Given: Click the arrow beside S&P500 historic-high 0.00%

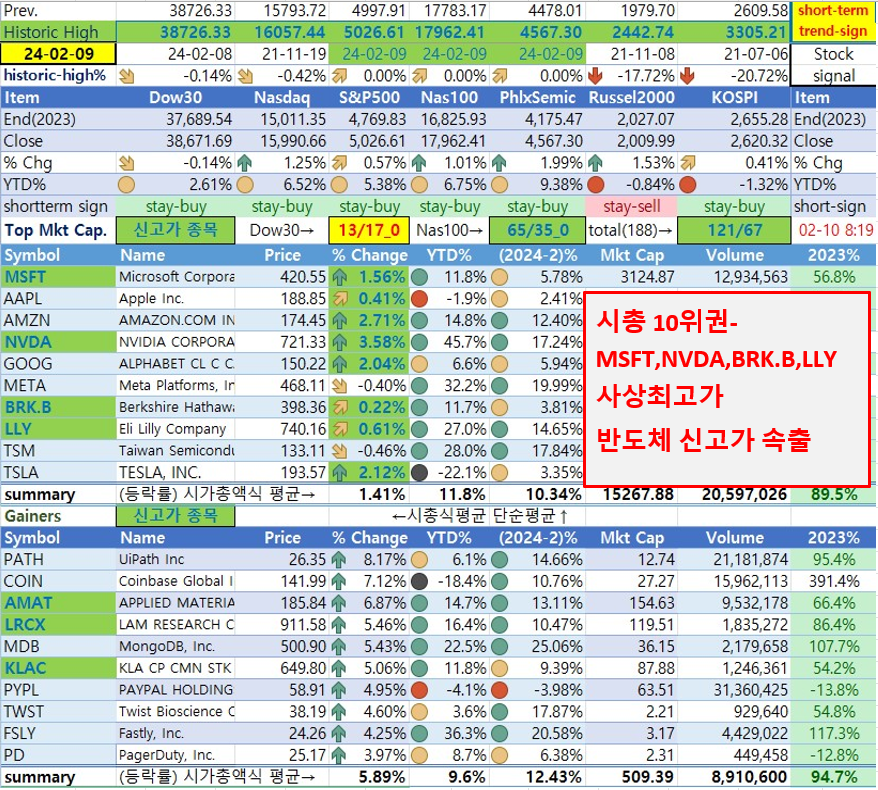Looking at the screenshot, I should pos(339,76).
